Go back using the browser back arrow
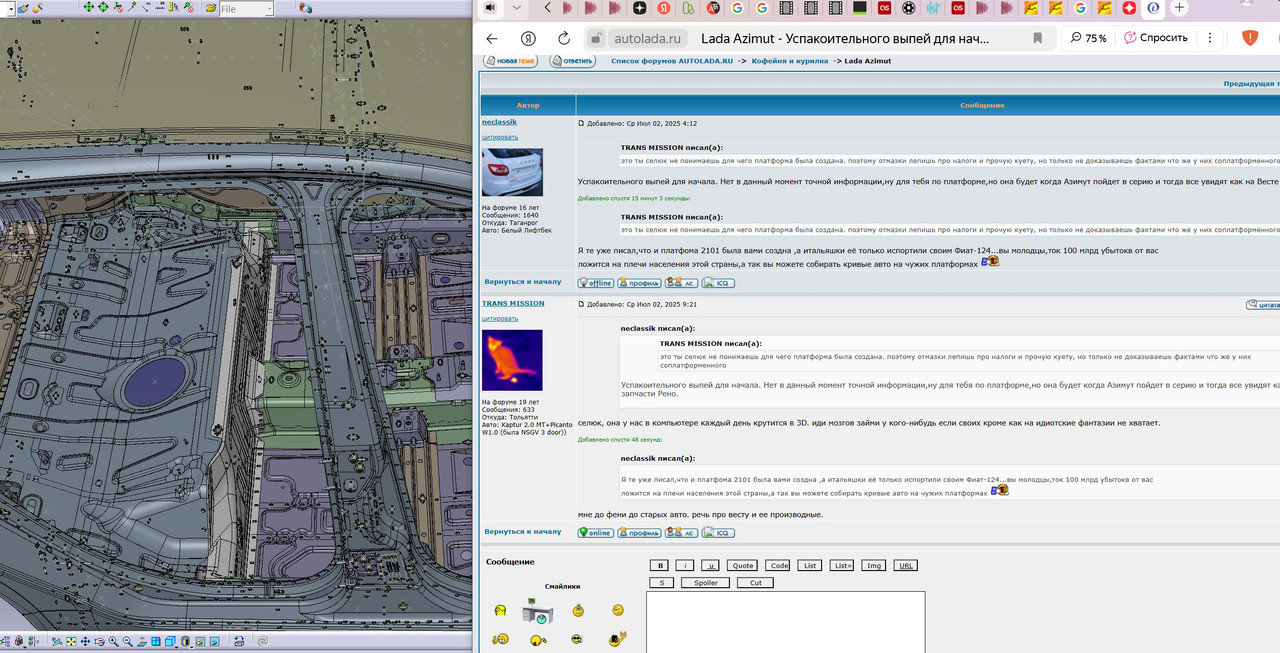Viewport: 1280px width, 653px height. [x=491, y=38]
